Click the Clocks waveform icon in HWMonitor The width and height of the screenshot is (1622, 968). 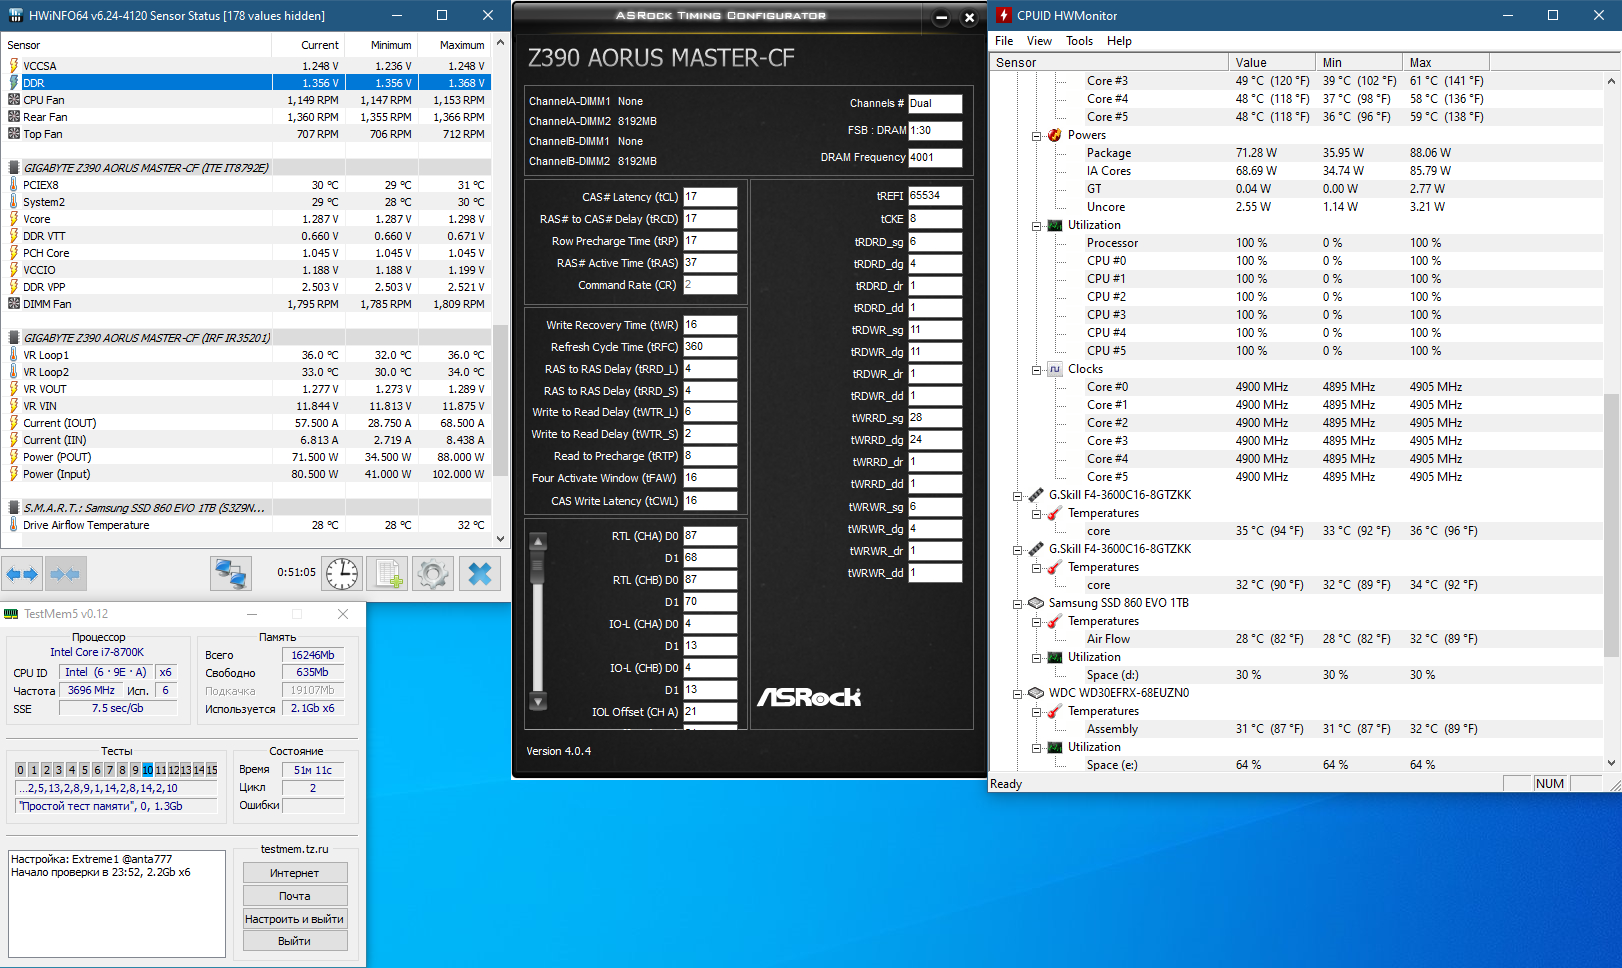click(x=1054, y=369)
